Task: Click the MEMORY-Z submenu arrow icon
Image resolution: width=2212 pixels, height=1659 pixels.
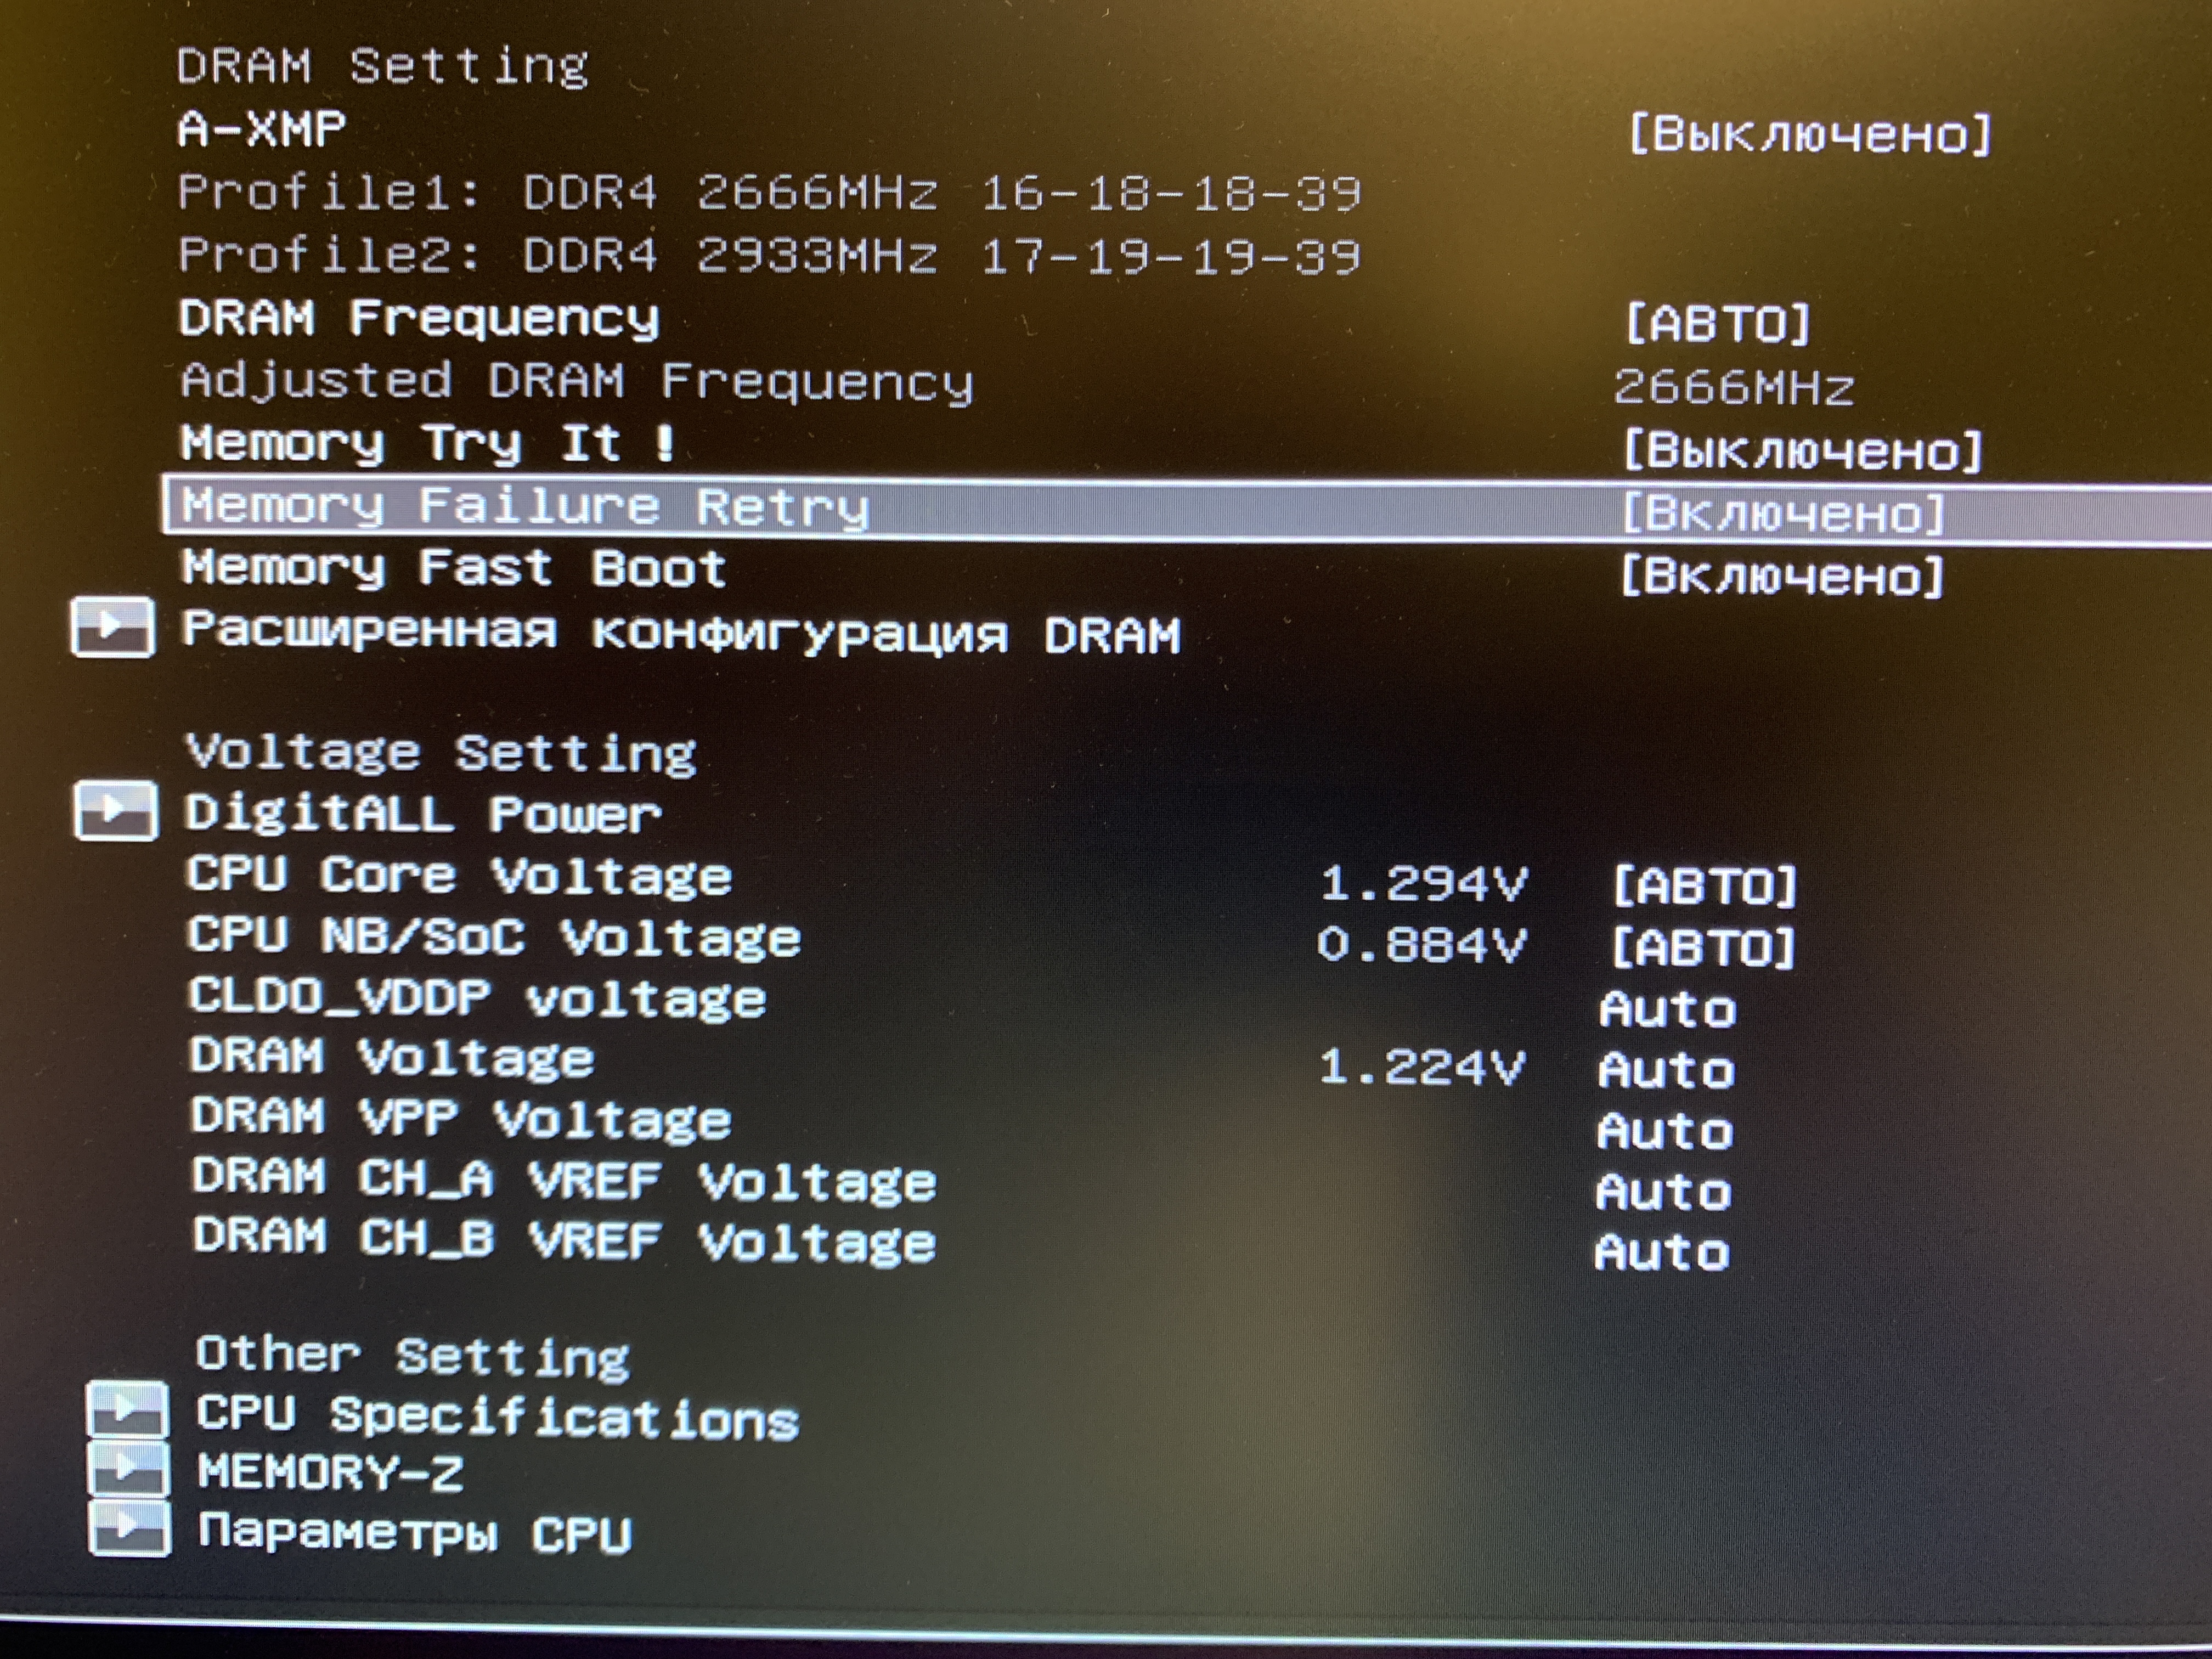Action: pyautogui.click(x=127, y=1468)
